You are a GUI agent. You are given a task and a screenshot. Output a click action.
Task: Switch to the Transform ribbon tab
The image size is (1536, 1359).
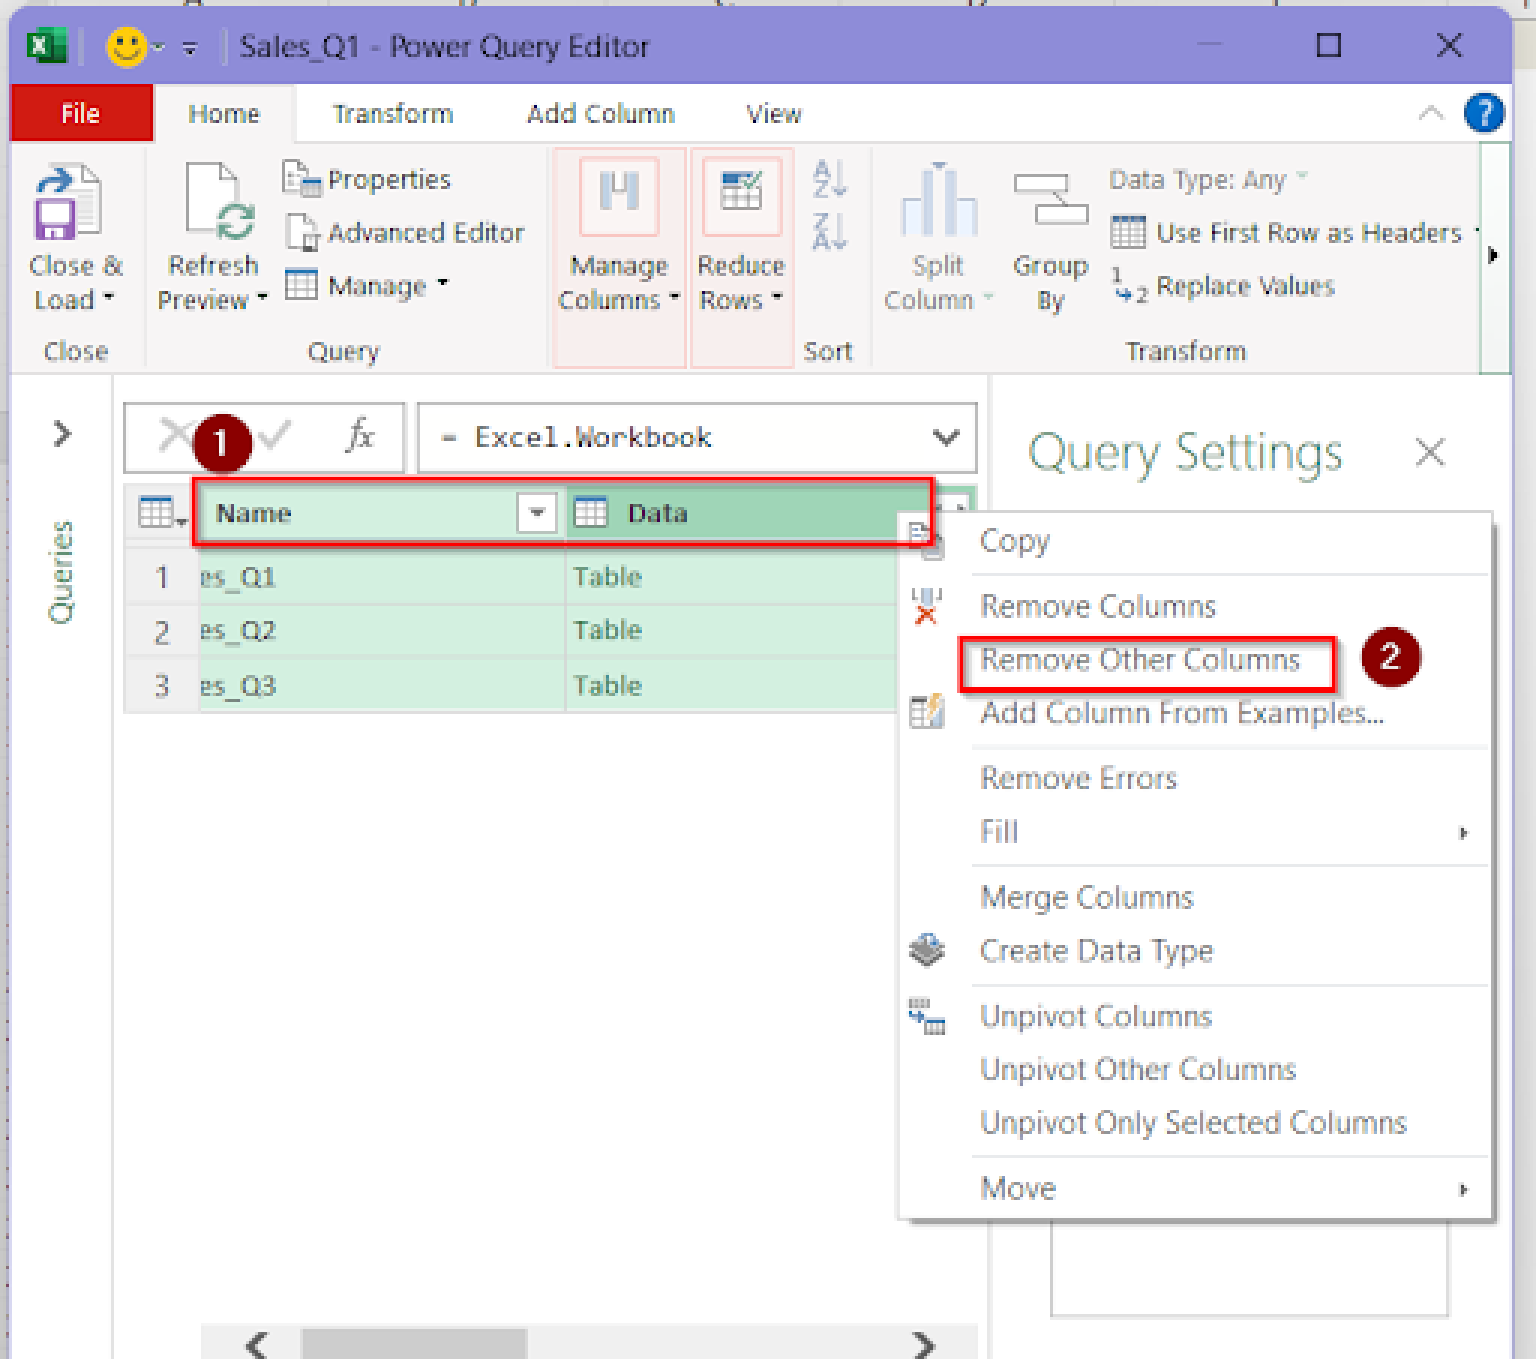pyautogui.click(x=392, y=113)
